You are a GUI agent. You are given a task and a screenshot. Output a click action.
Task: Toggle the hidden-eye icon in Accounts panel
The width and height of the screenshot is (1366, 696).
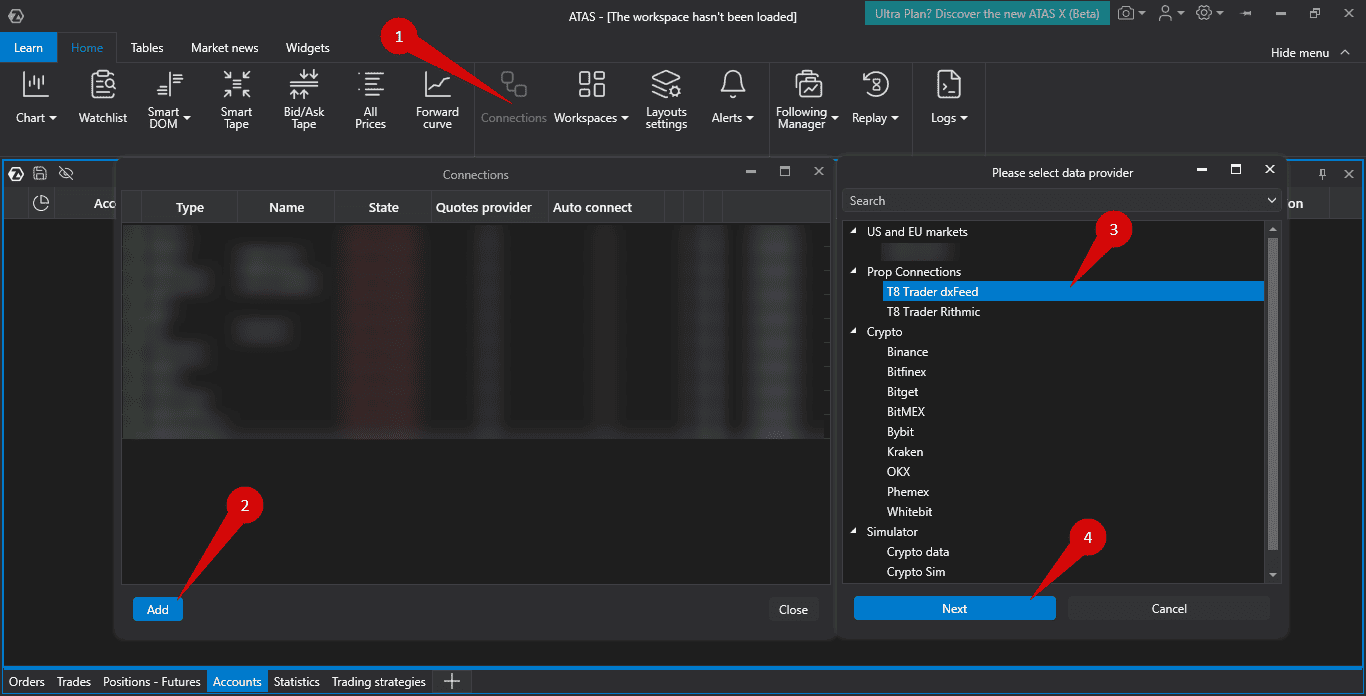click(x=66, y=173)
